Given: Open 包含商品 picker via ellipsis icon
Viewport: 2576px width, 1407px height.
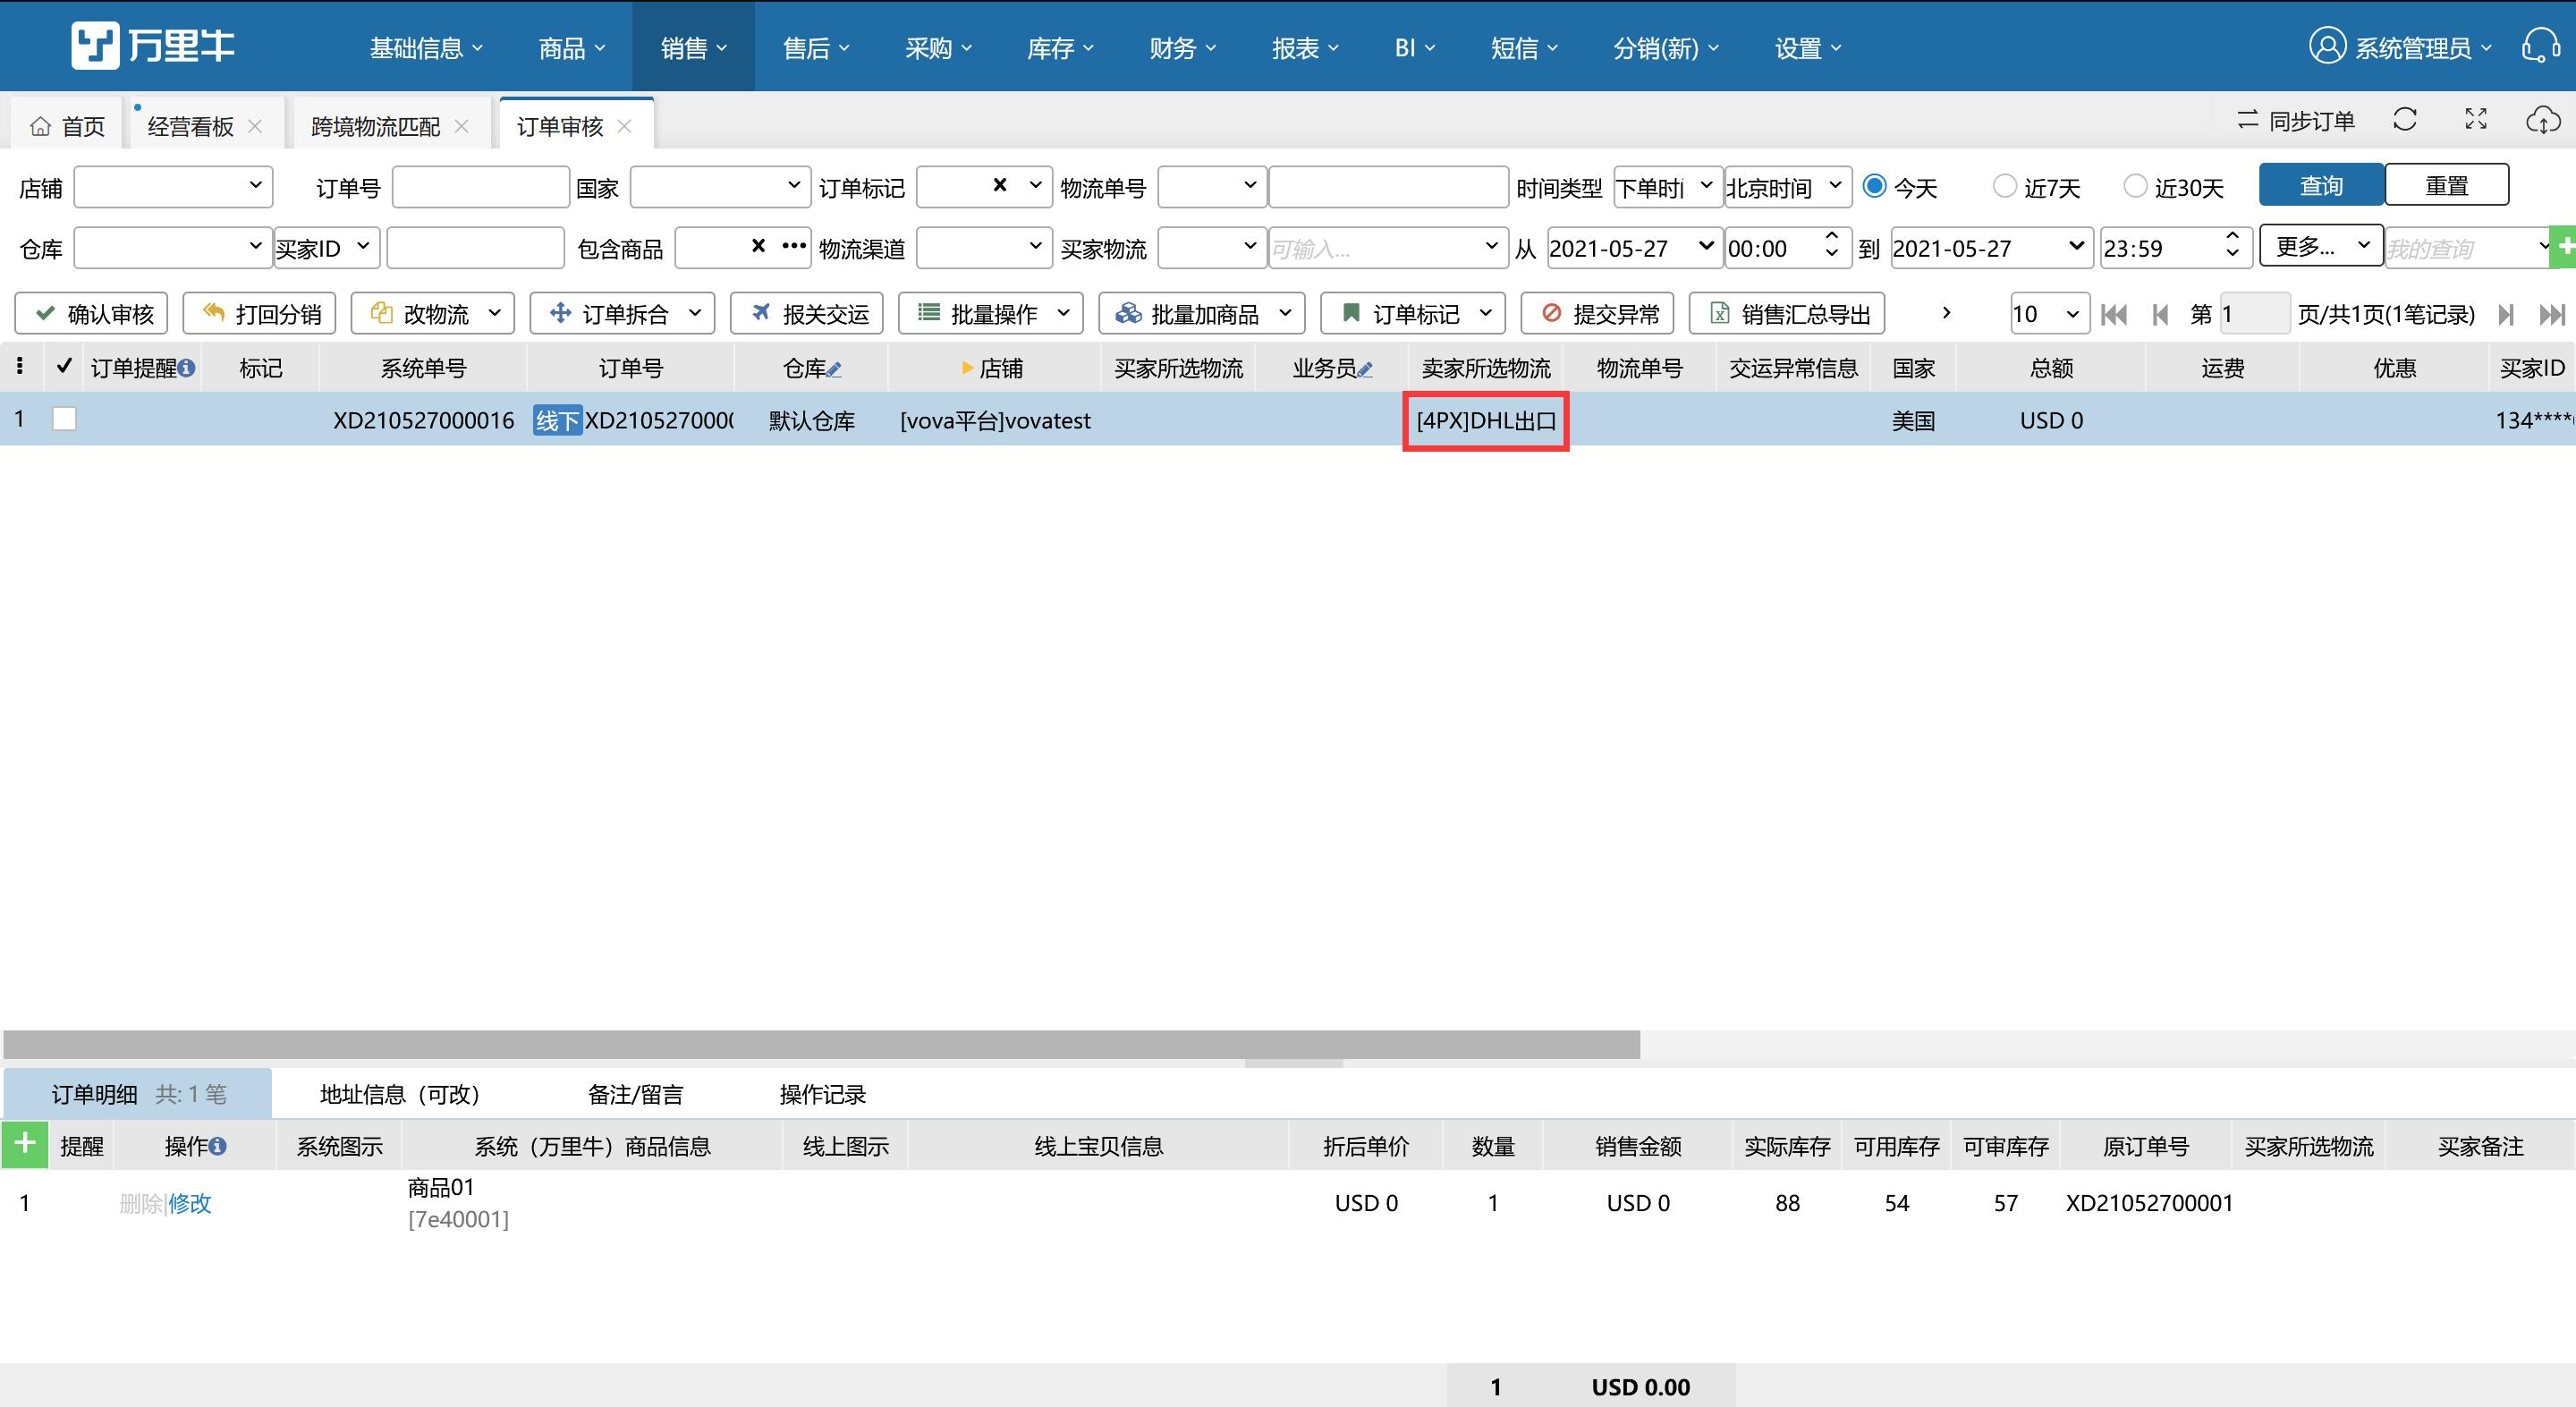Looking at the screenshot, I should click(794, 246).
